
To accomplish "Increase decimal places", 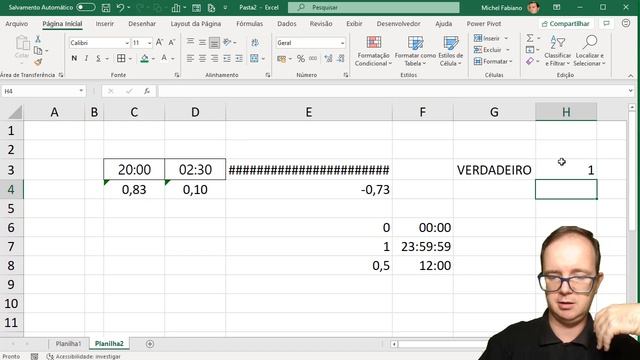I will tap(328, 59).
